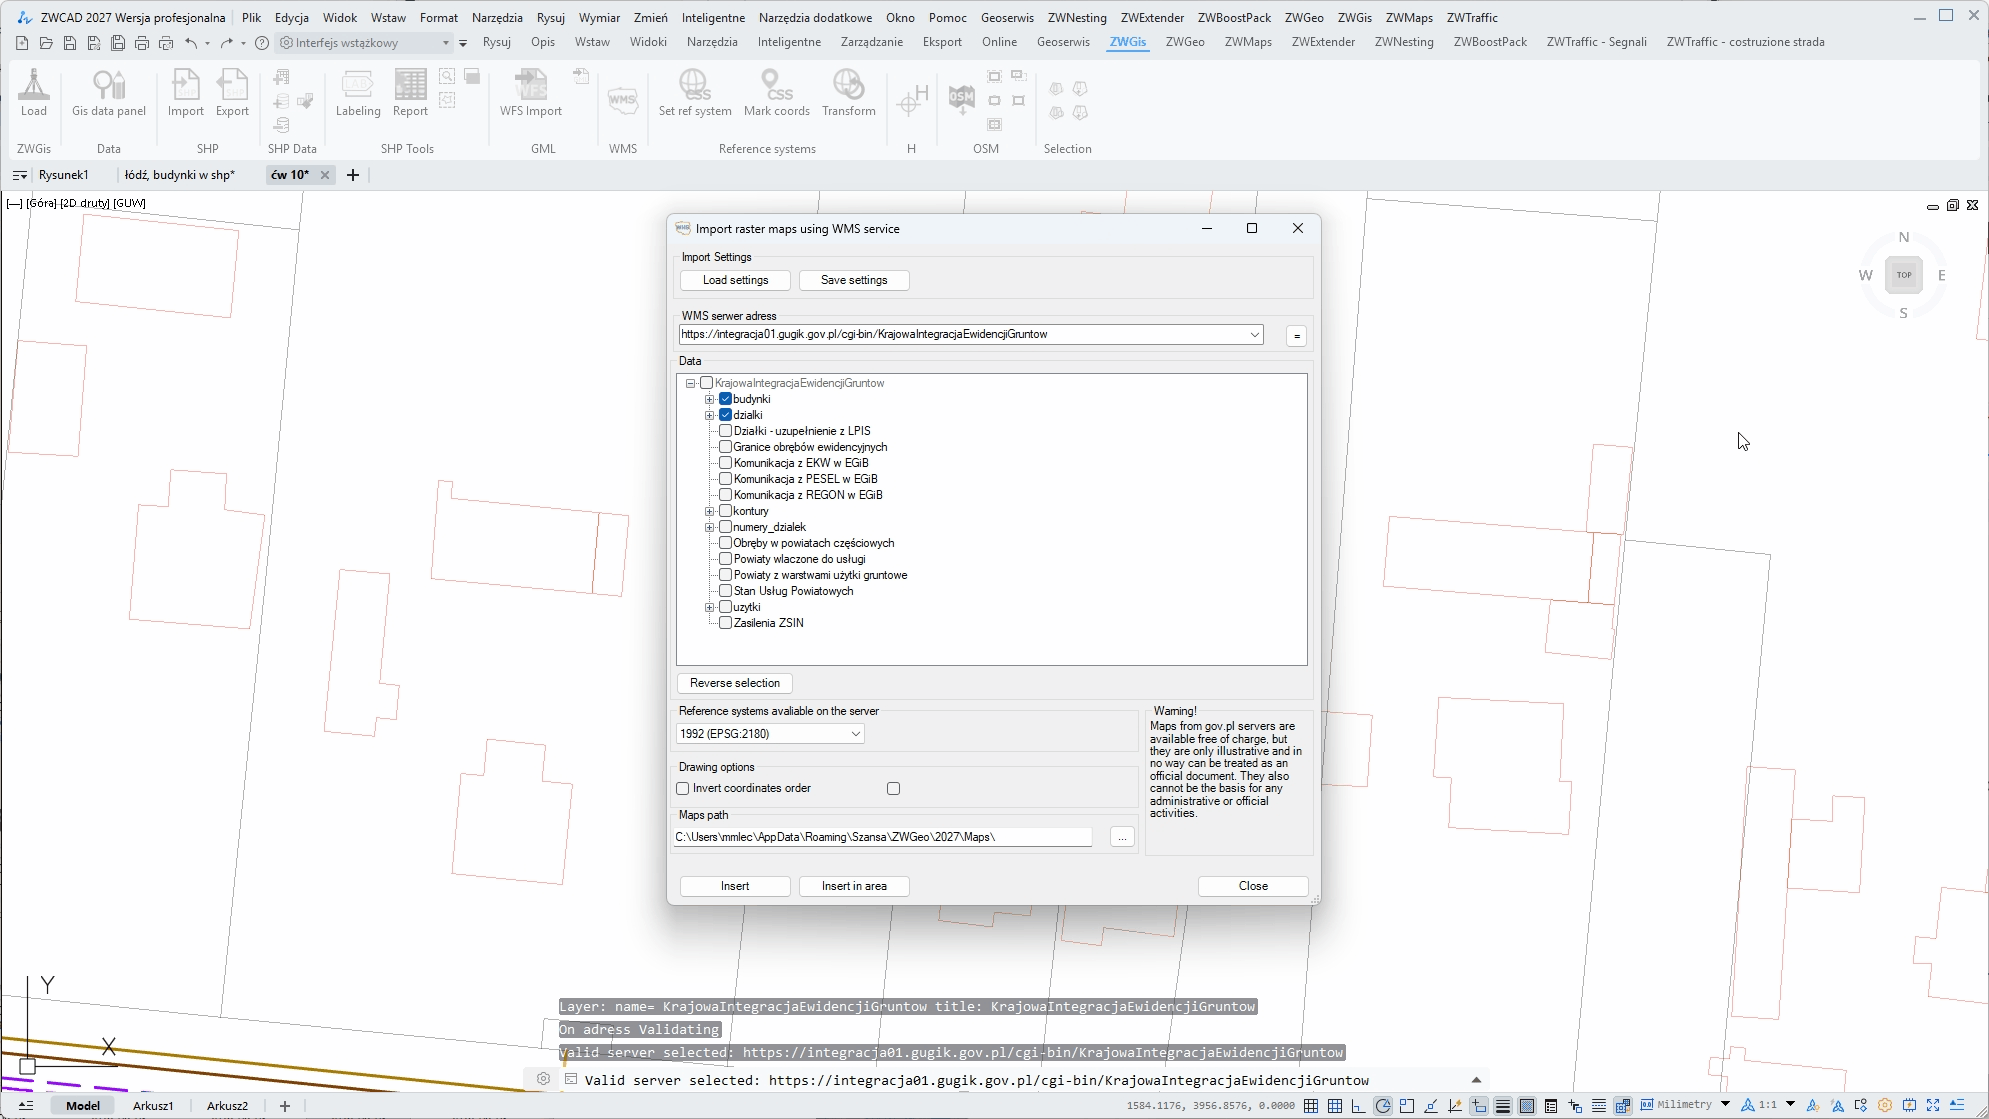Open the Narzędzia dodatkowe menu
The width and height of the screenshot is (1989, 1119).
click(815, 17)
